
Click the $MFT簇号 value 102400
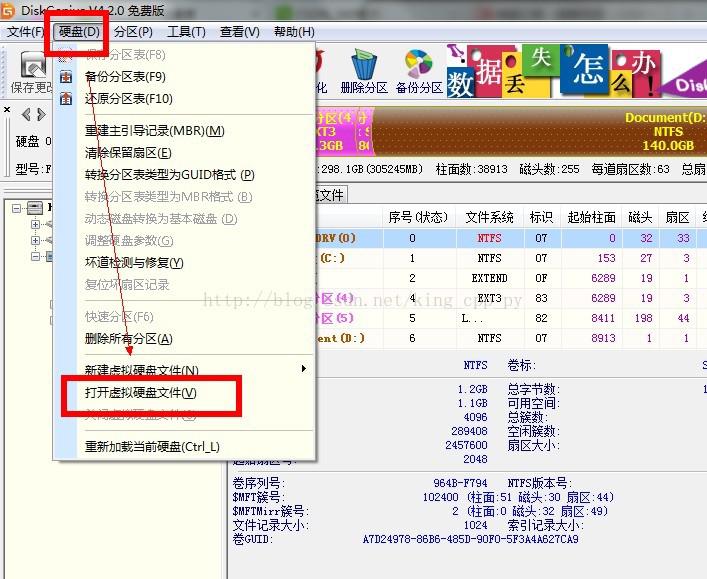click(441, 497)
